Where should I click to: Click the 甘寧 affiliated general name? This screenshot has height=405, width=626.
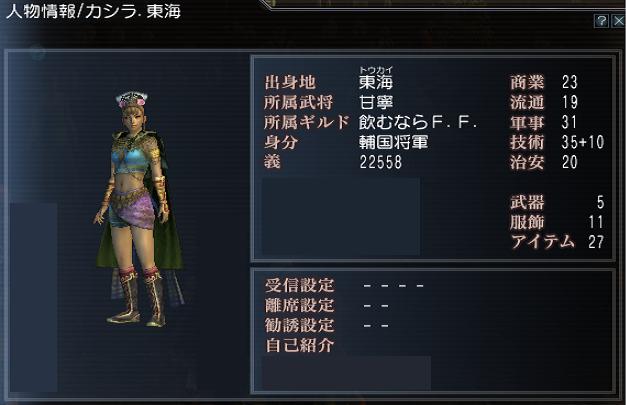click(376, 103)
